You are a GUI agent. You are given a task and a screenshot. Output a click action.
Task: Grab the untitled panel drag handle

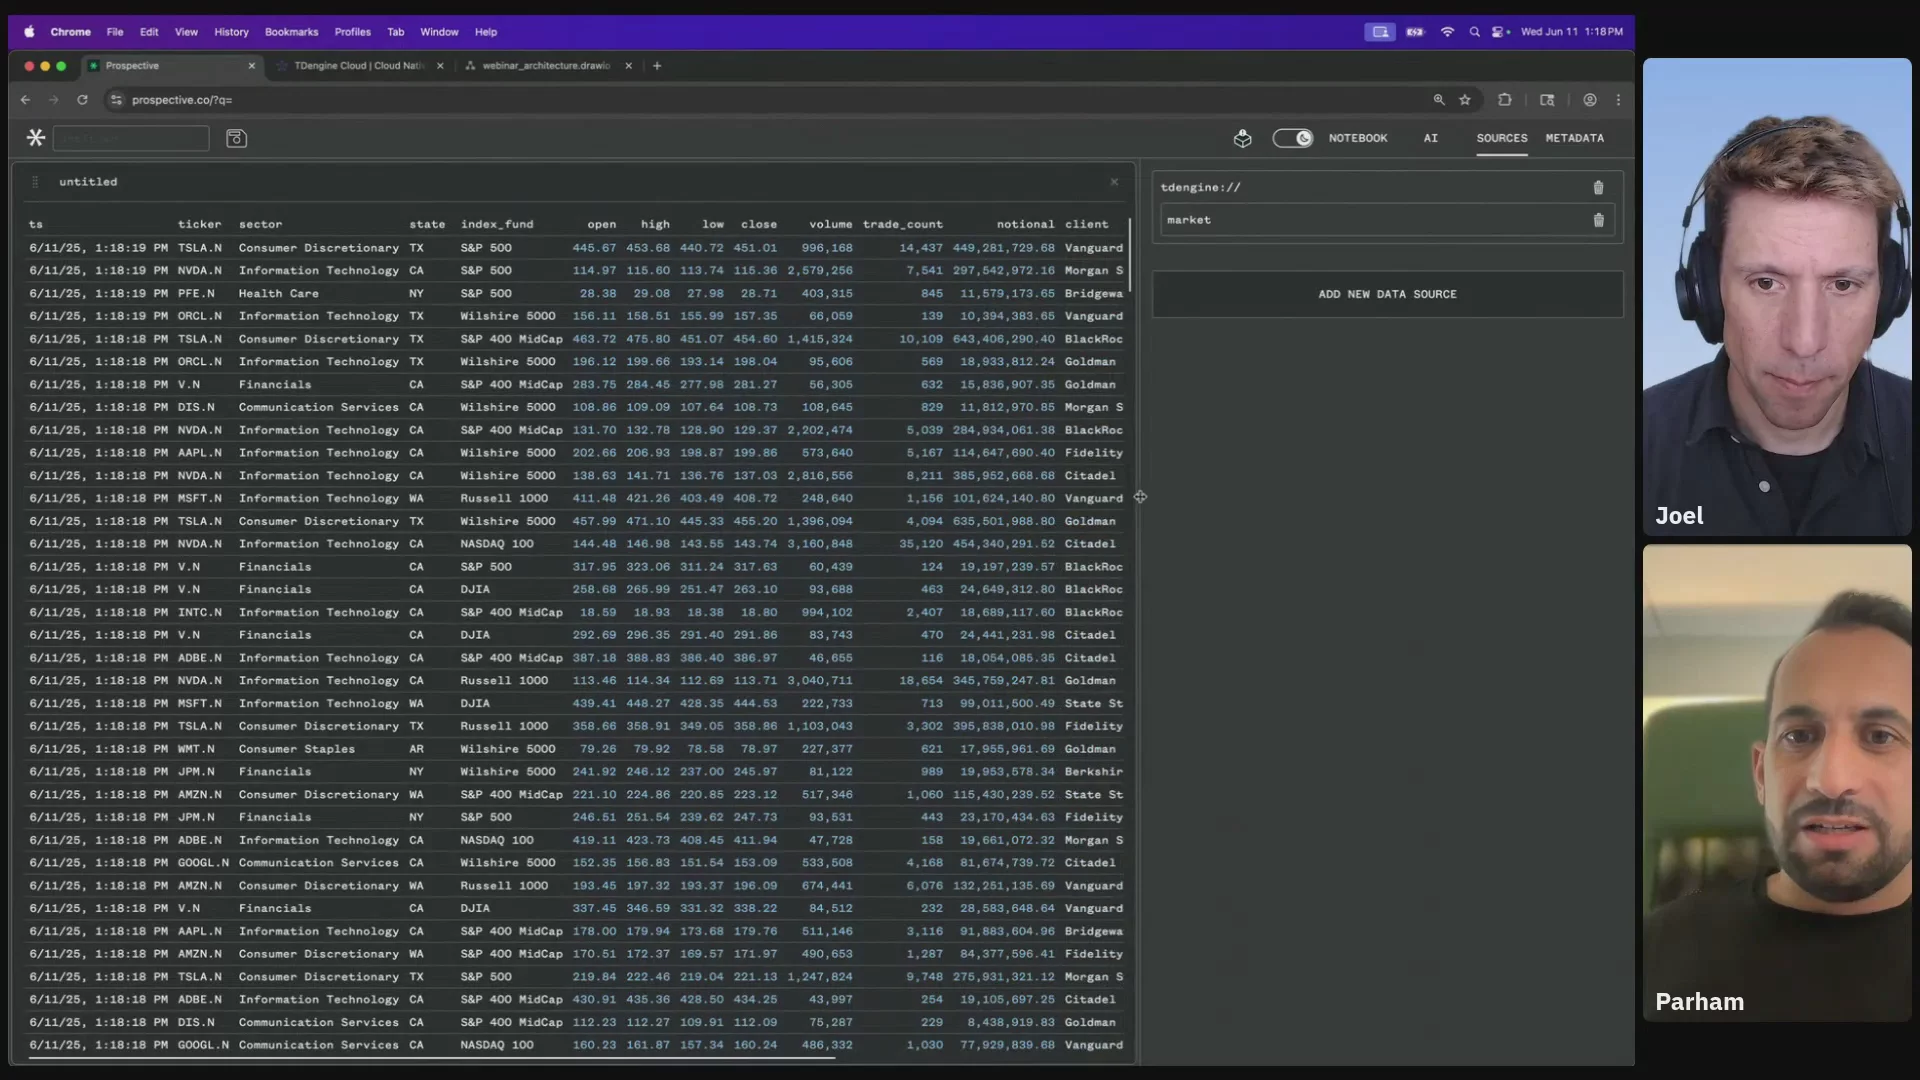coord(35,182)
